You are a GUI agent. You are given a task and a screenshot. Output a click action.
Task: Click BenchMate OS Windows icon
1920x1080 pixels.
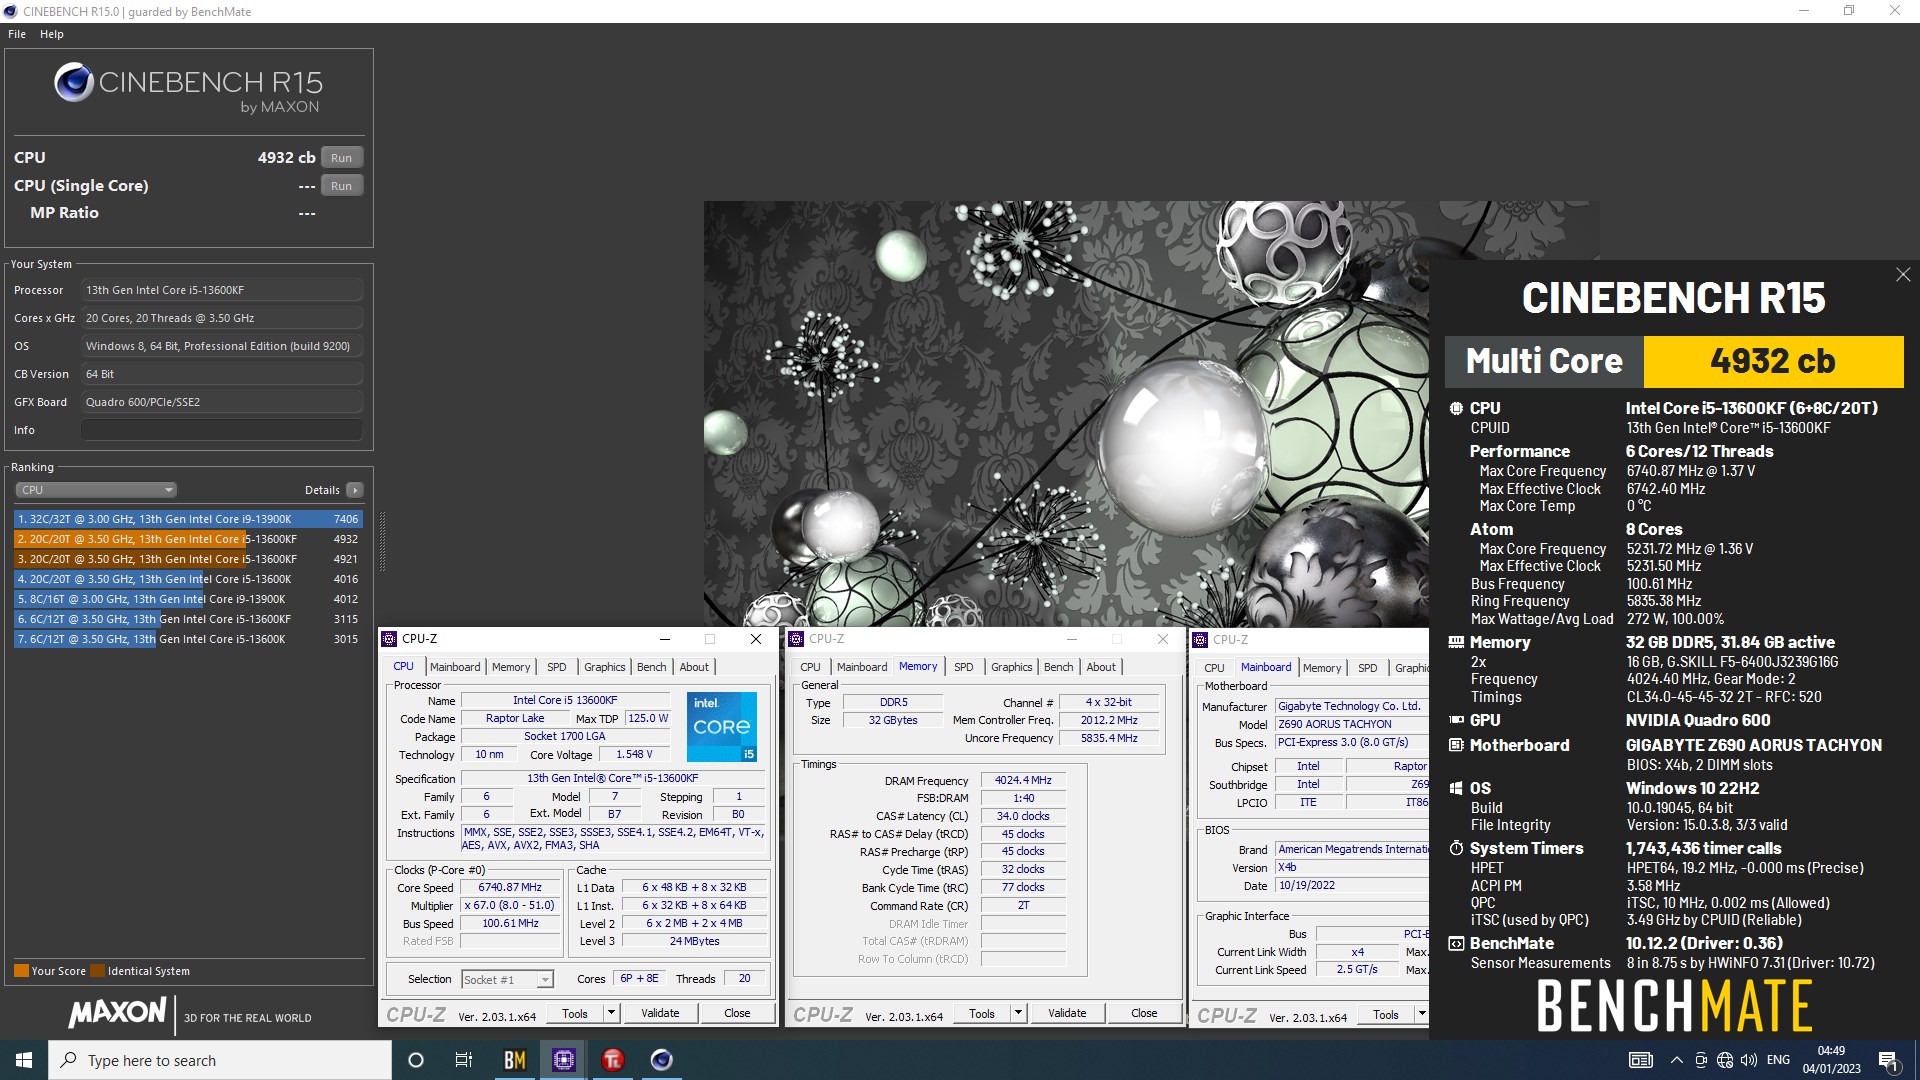pyautogui.click(x=1456, y=788)
